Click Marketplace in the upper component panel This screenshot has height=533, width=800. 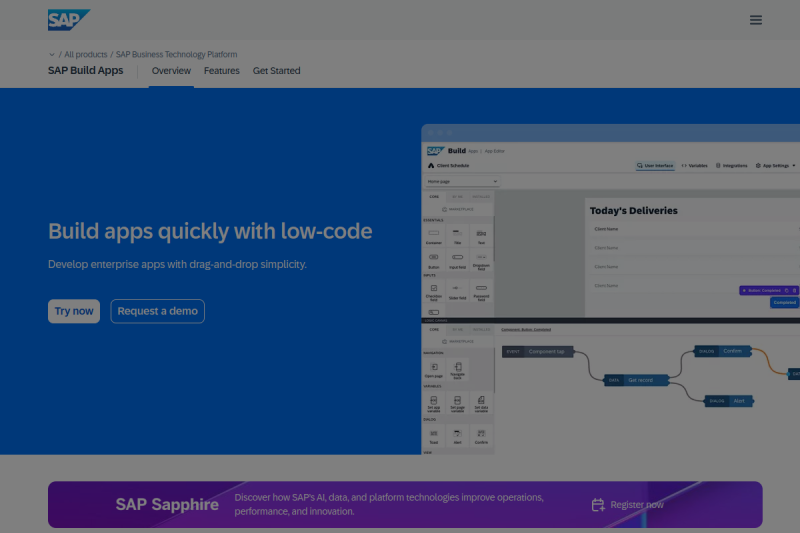458,209
